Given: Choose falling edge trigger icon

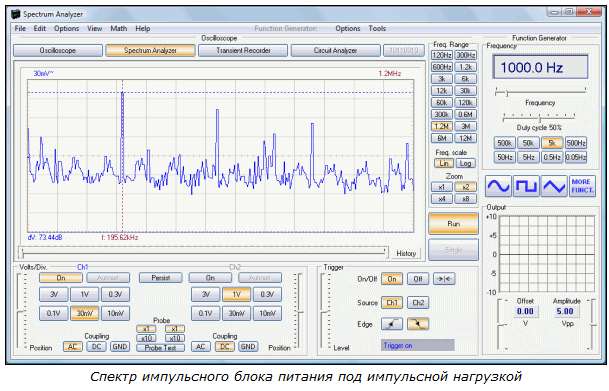Looking at the screenshot, I should click(x=418, y=324).
